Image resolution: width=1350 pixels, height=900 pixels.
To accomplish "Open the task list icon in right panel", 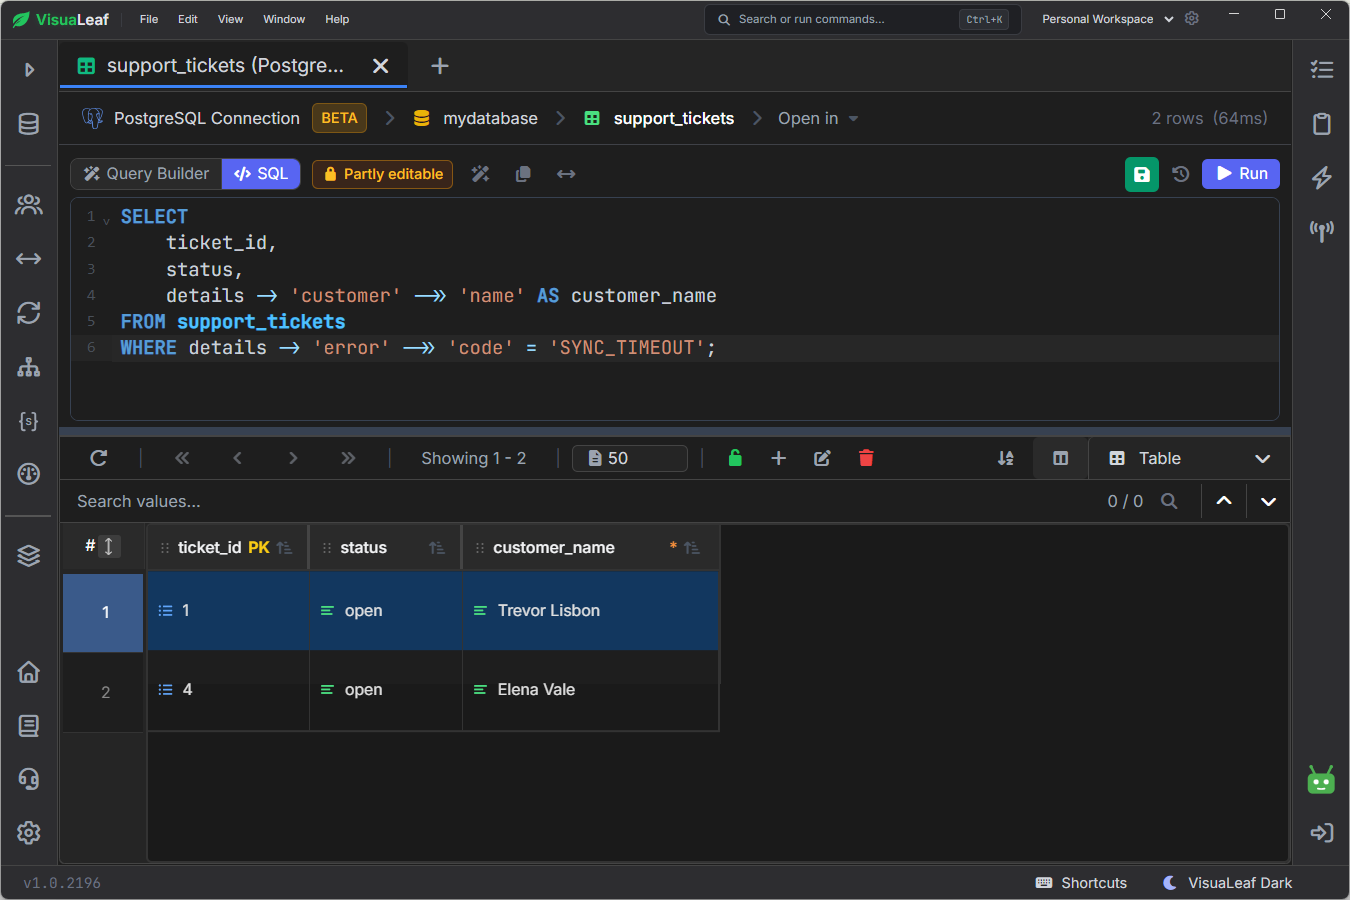I will 1322,69.
